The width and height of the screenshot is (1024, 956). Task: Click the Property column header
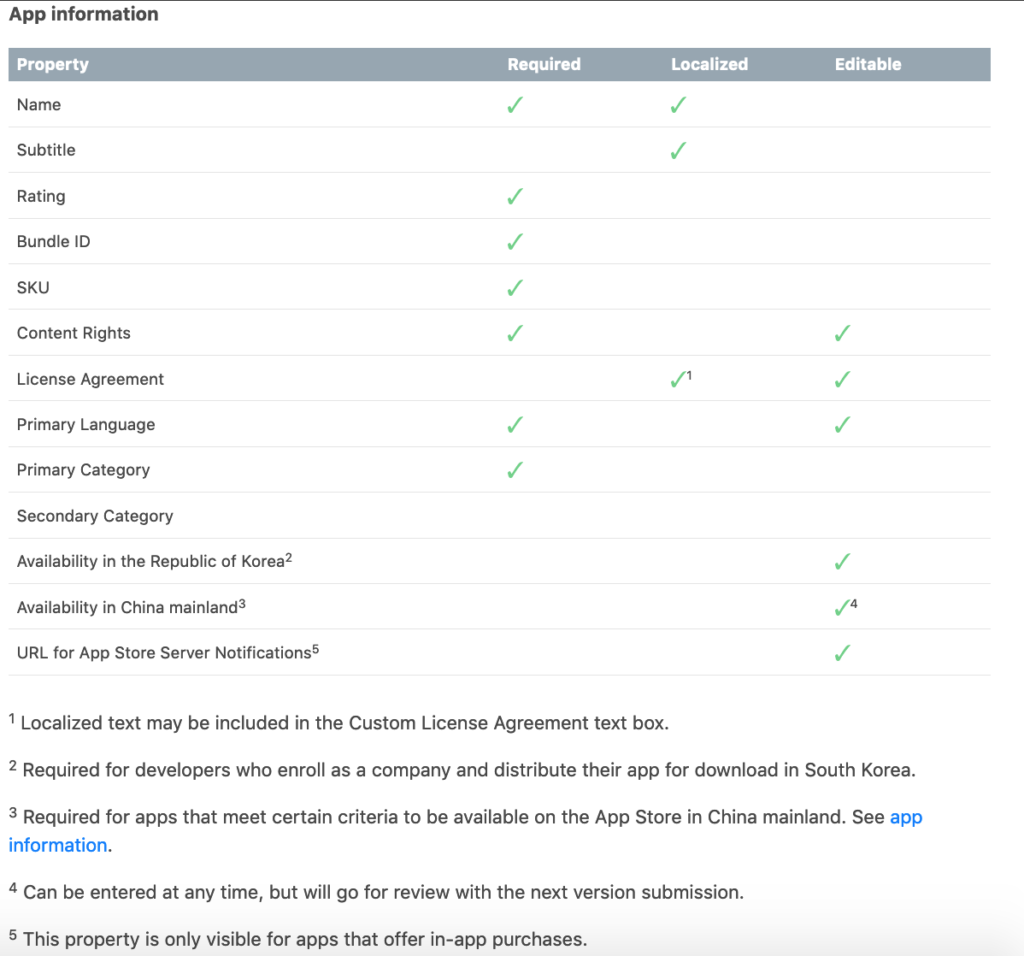click(x=52, y=64)
